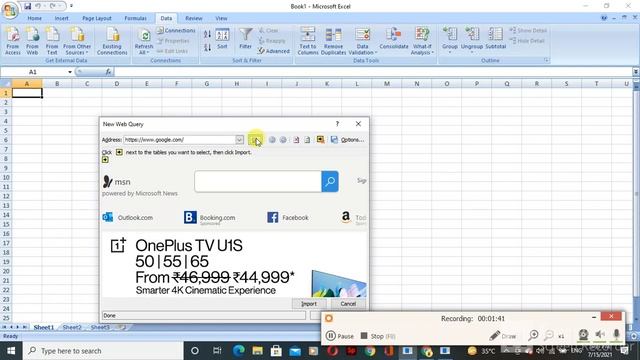This screenshot has height=360, width=640.
Task: Click the formula bar input
Action: 373,72
